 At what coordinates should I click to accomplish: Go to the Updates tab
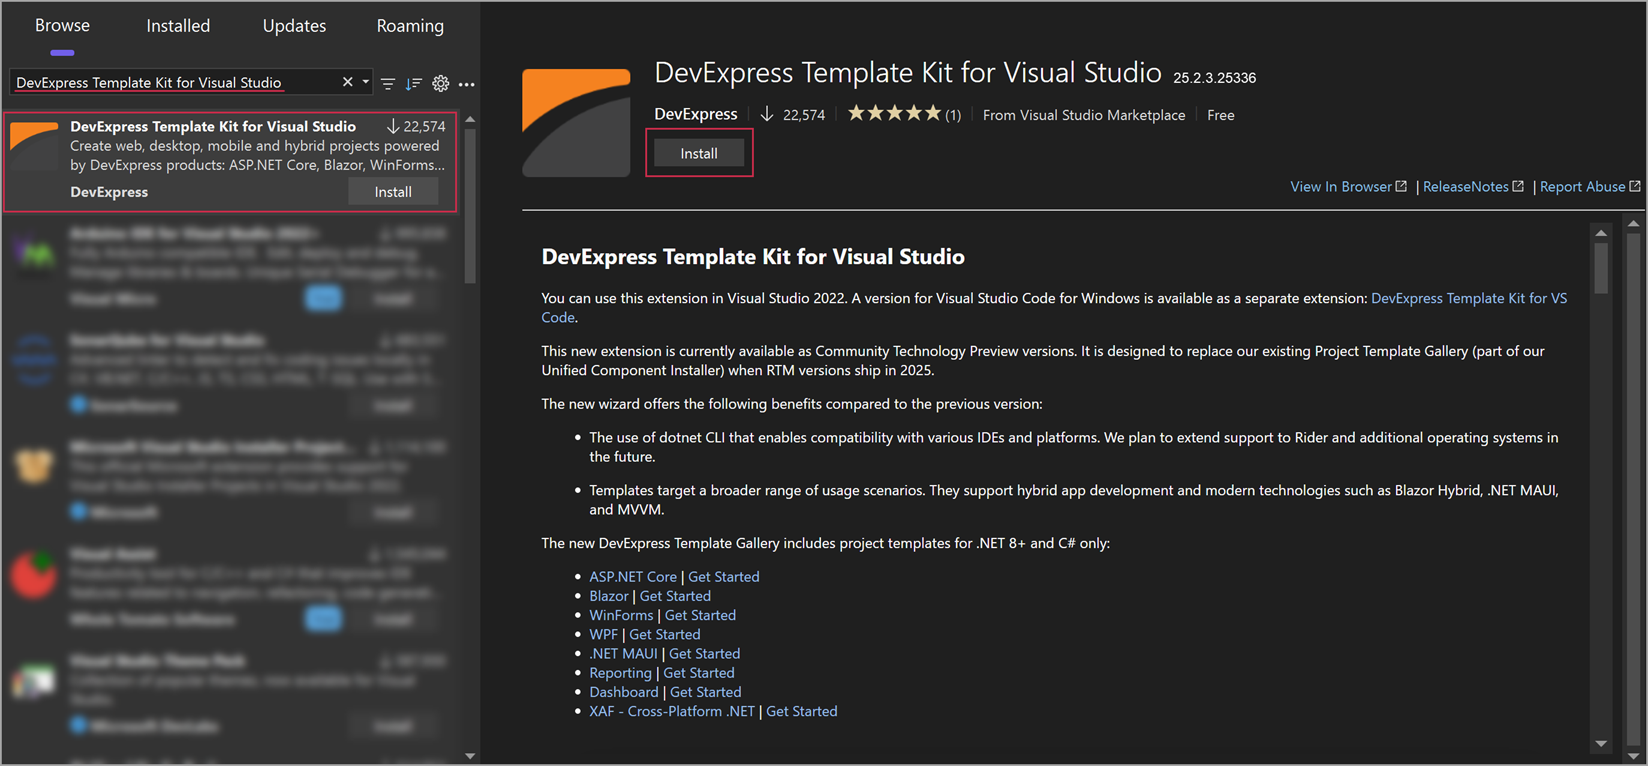click(x=294, y=26)
